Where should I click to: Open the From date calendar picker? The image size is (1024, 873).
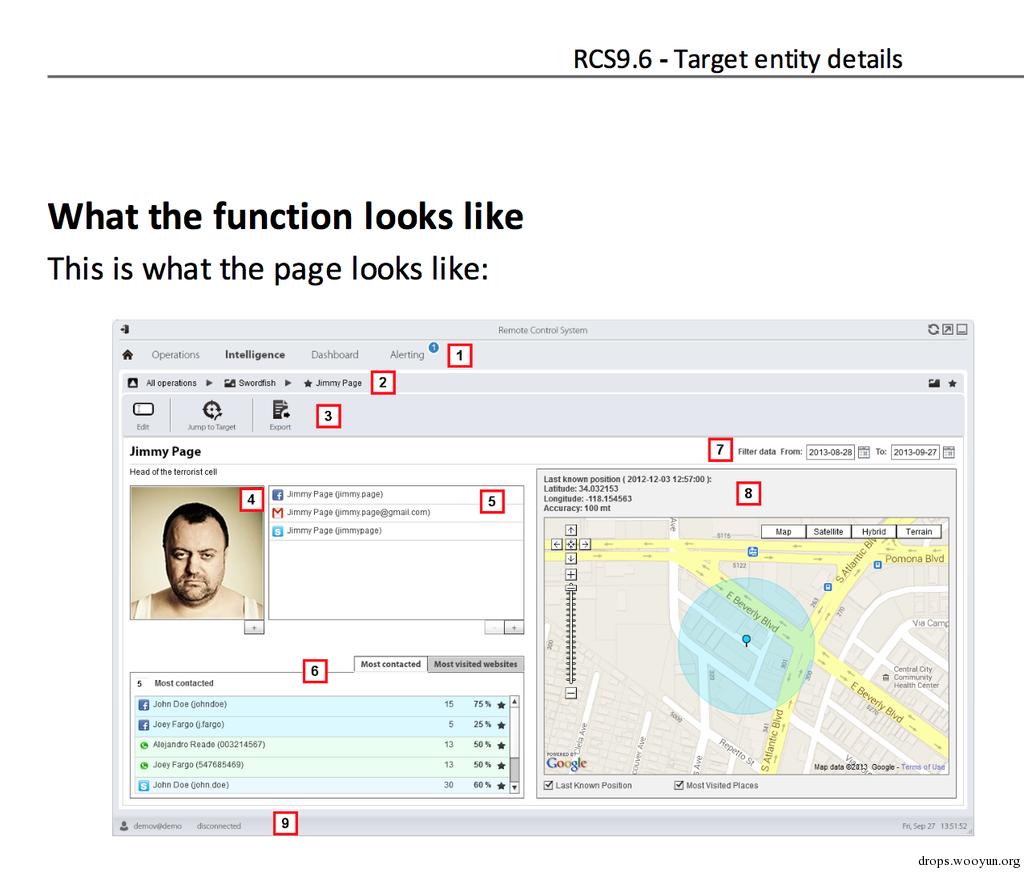[x=863, y=452]
